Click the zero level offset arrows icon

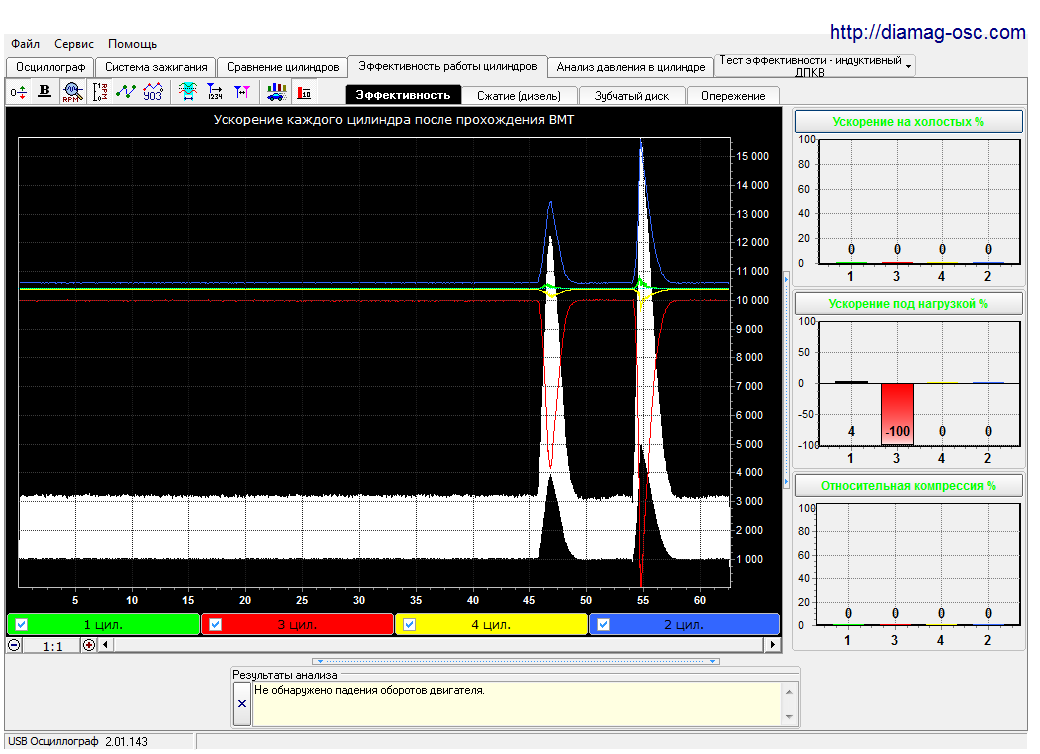click(x=19, y=92)
